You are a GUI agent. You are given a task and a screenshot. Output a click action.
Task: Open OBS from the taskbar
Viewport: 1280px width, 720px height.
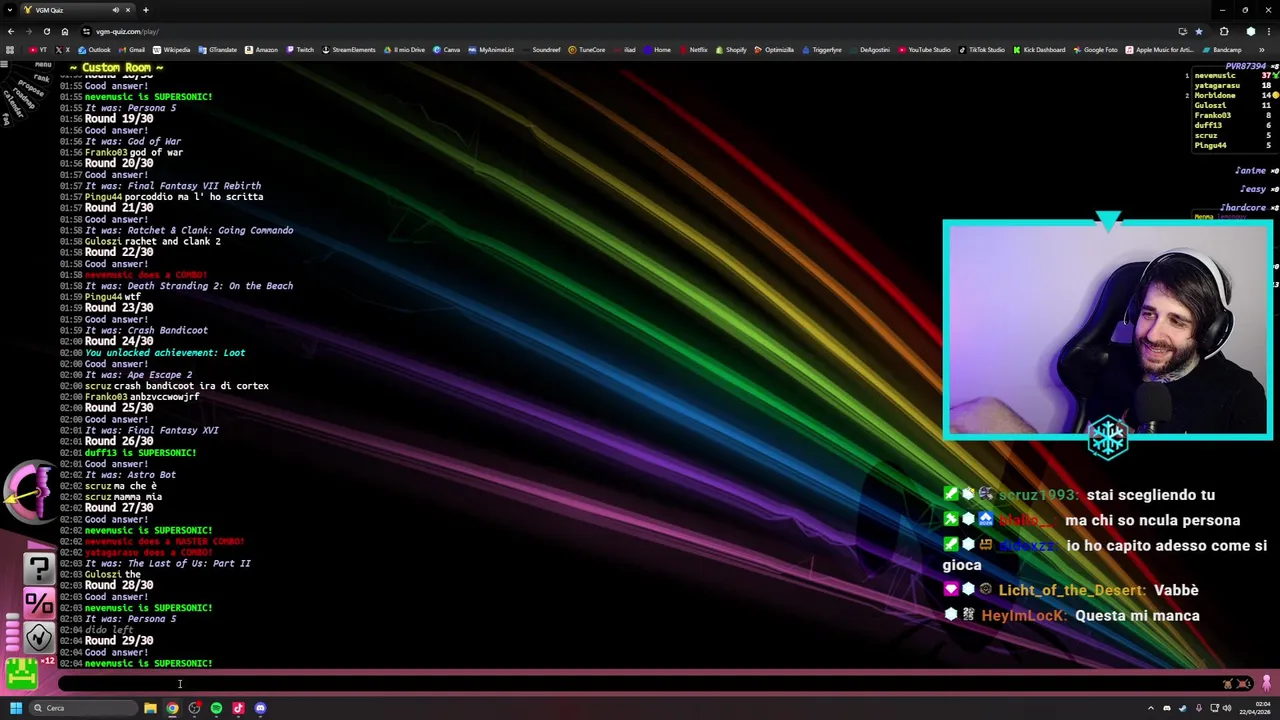[x=194, y=708]
